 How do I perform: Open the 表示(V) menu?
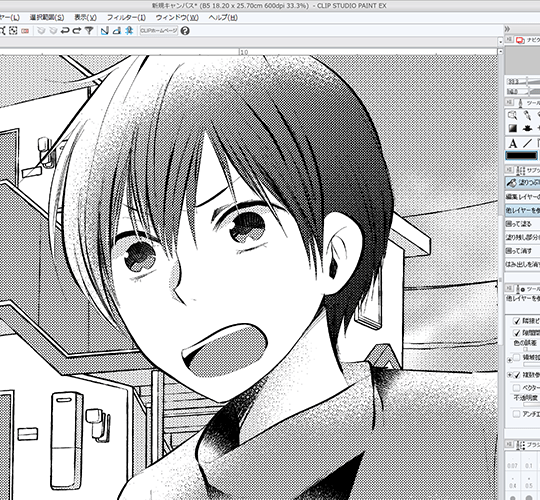click(x=85, y=18)
